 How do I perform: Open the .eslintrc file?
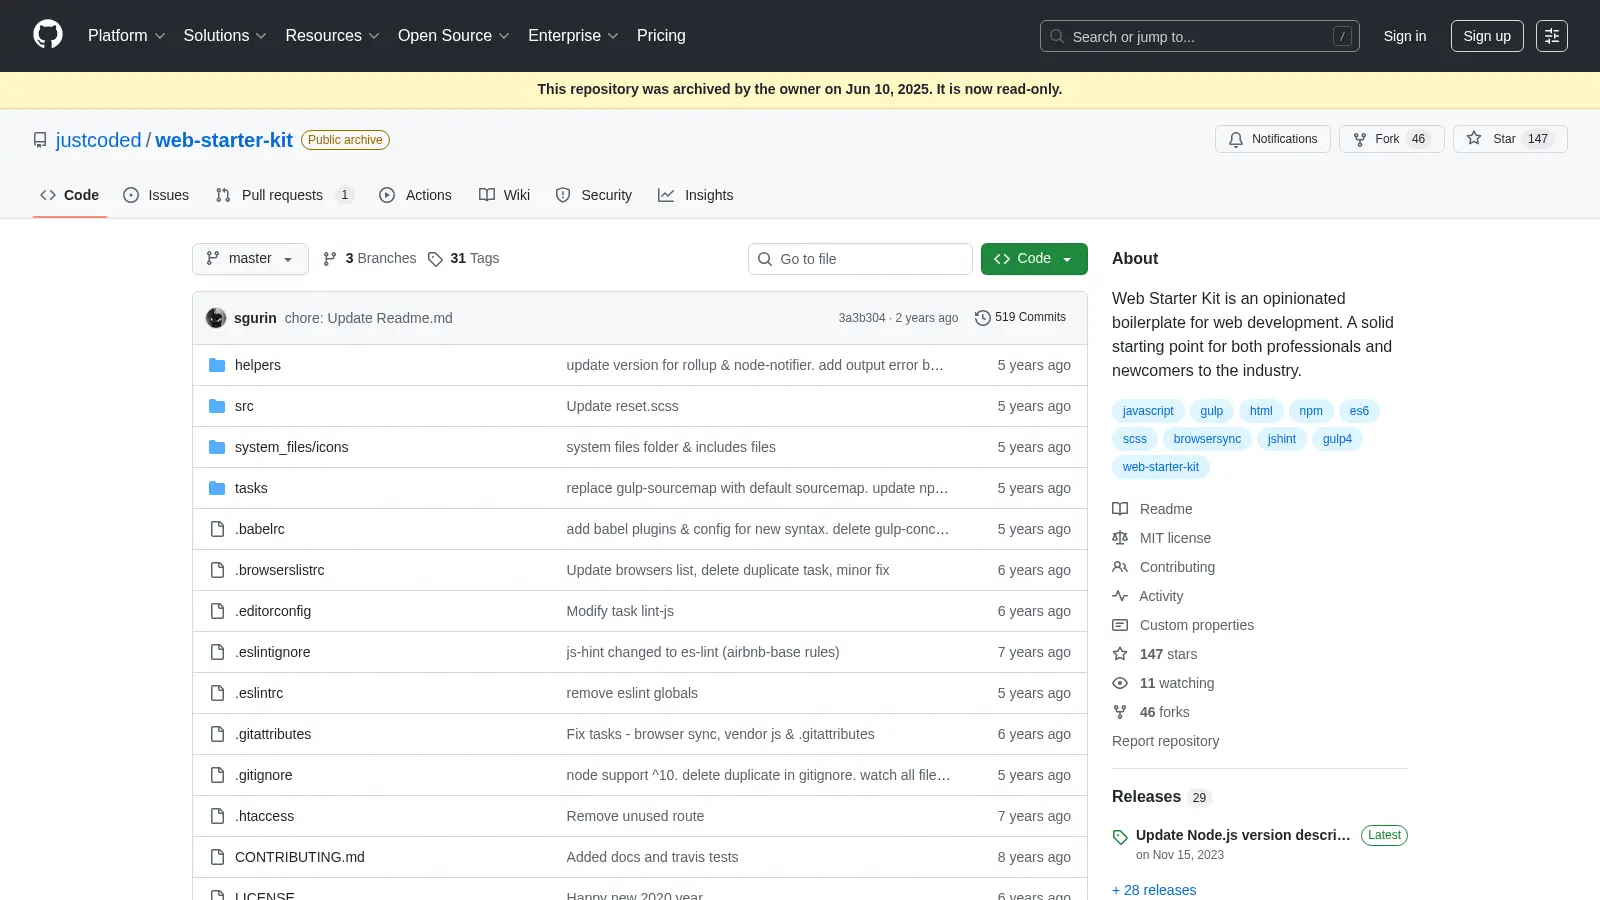click(x=259, y=693)
